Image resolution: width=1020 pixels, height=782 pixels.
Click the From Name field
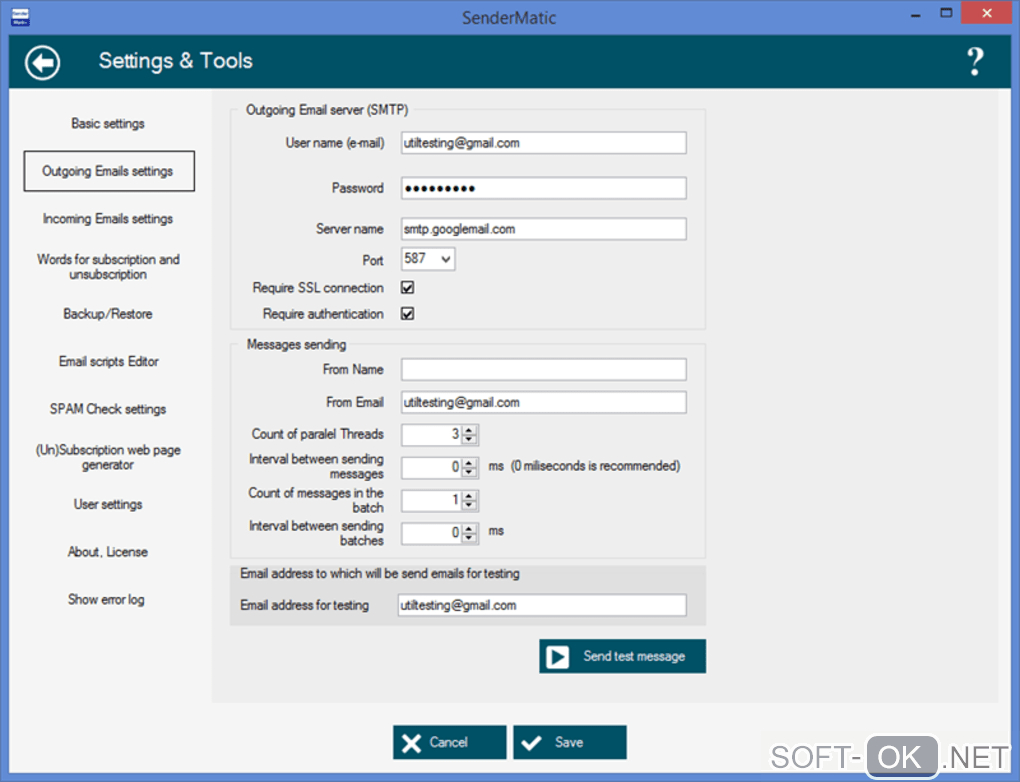tap(544, 370)
